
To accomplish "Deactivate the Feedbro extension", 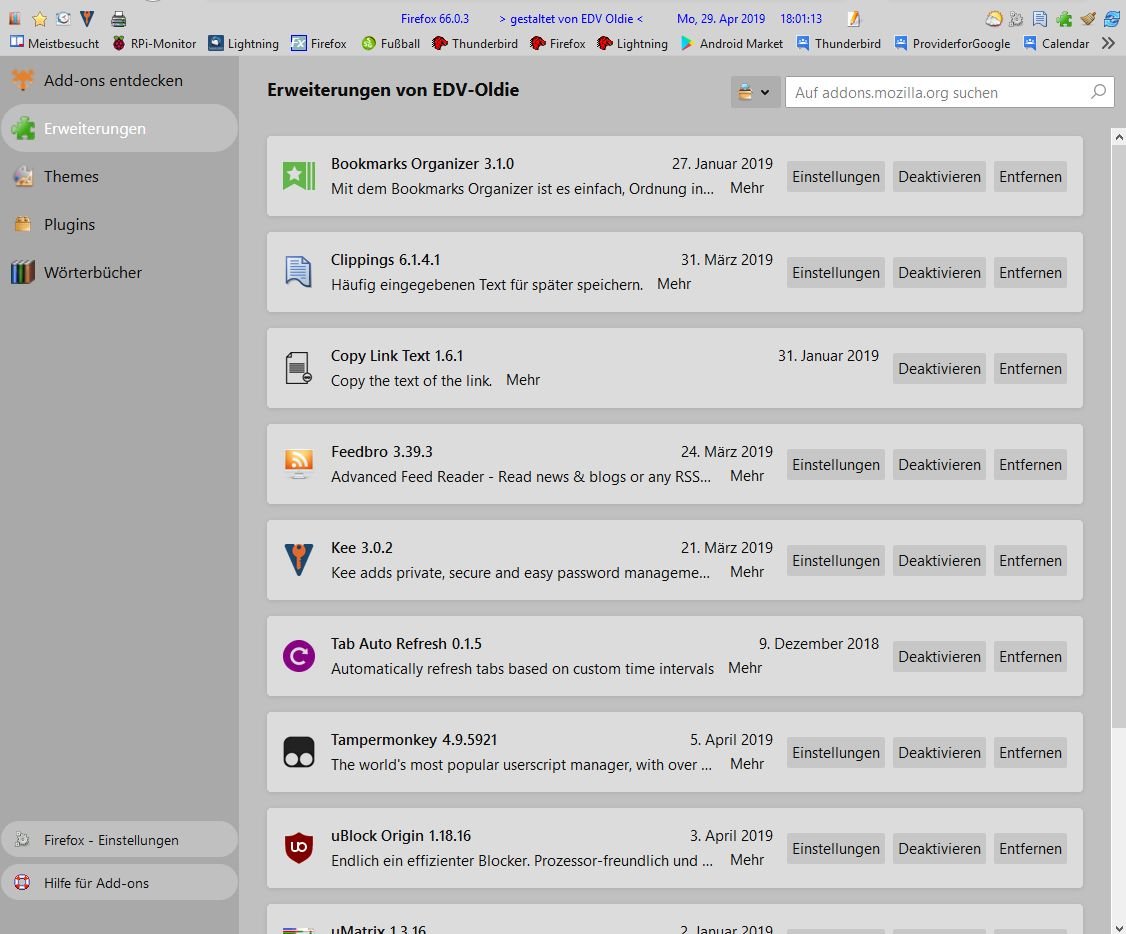I will coord(939,464).
